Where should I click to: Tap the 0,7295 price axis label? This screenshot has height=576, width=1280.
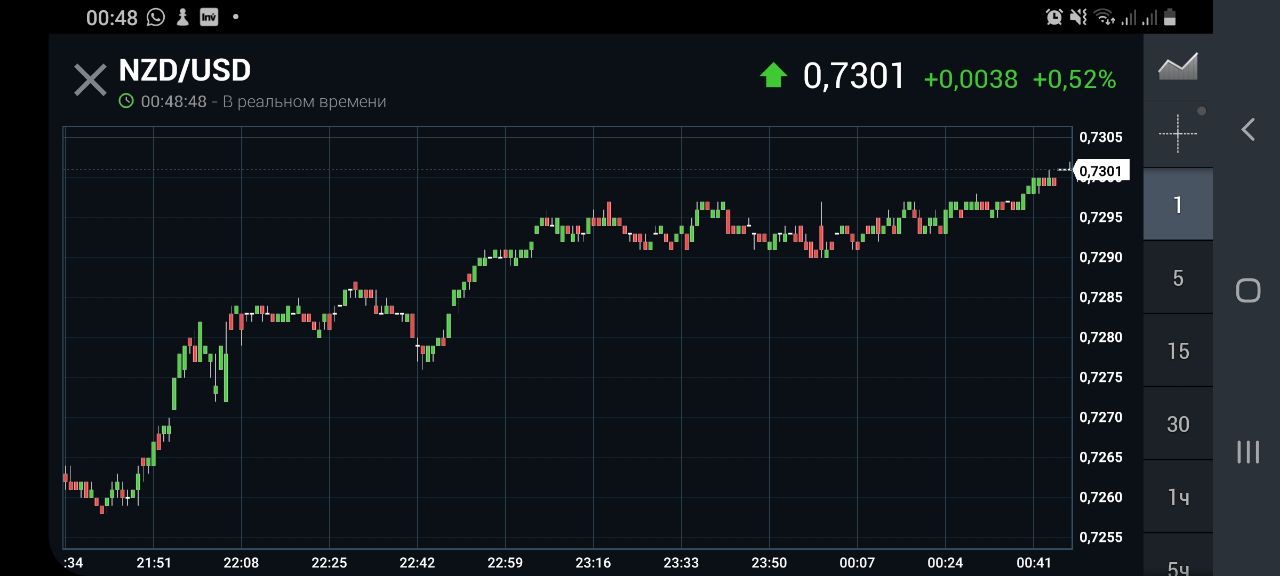click(x=1101, y=217)
